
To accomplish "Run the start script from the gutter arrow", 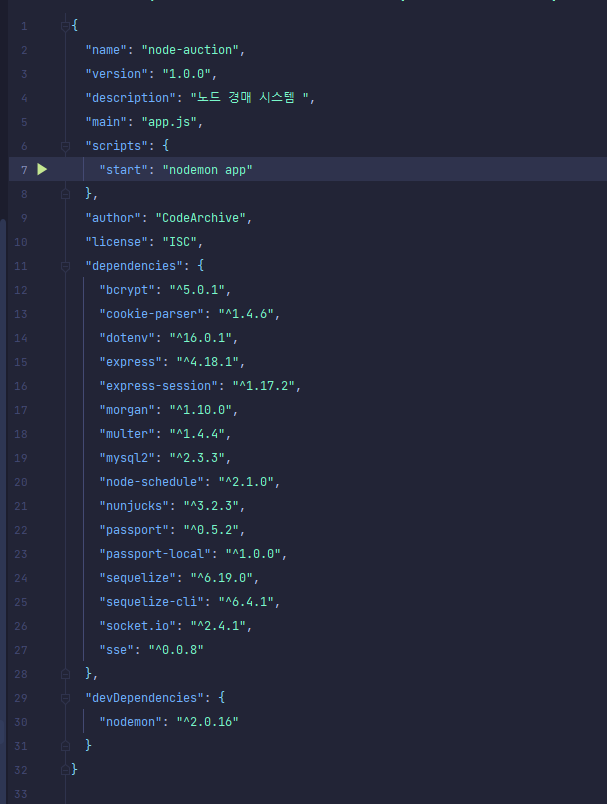I will pos(42,169).
